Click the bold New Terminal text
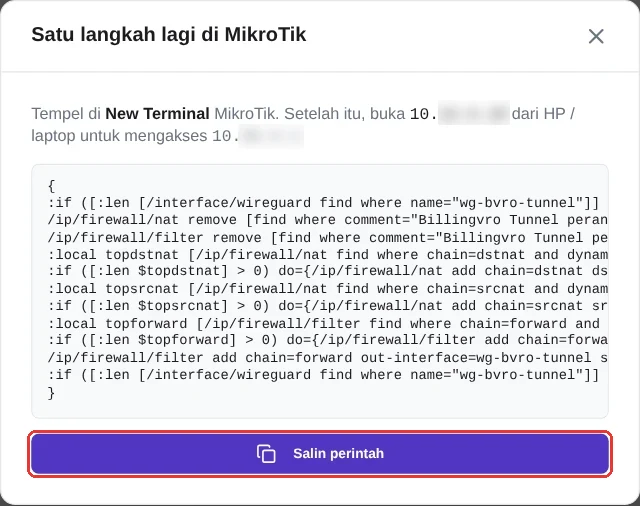 [157, 113]
